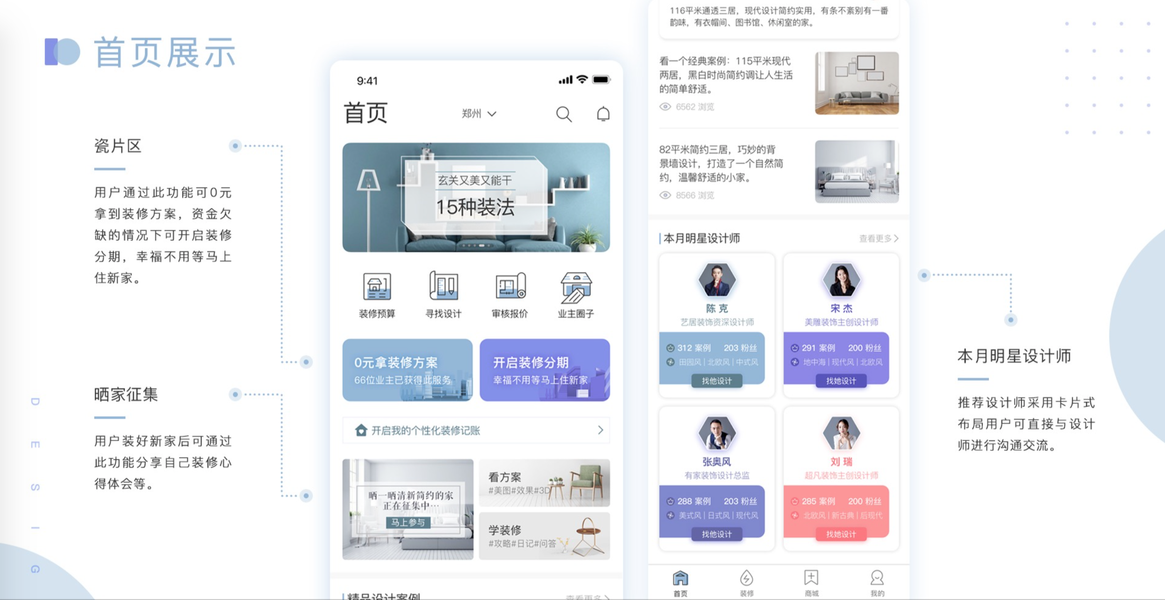Click the 9:41 status bar time
This screenshot has height=600, width=1165.
[x=368, y=80]
